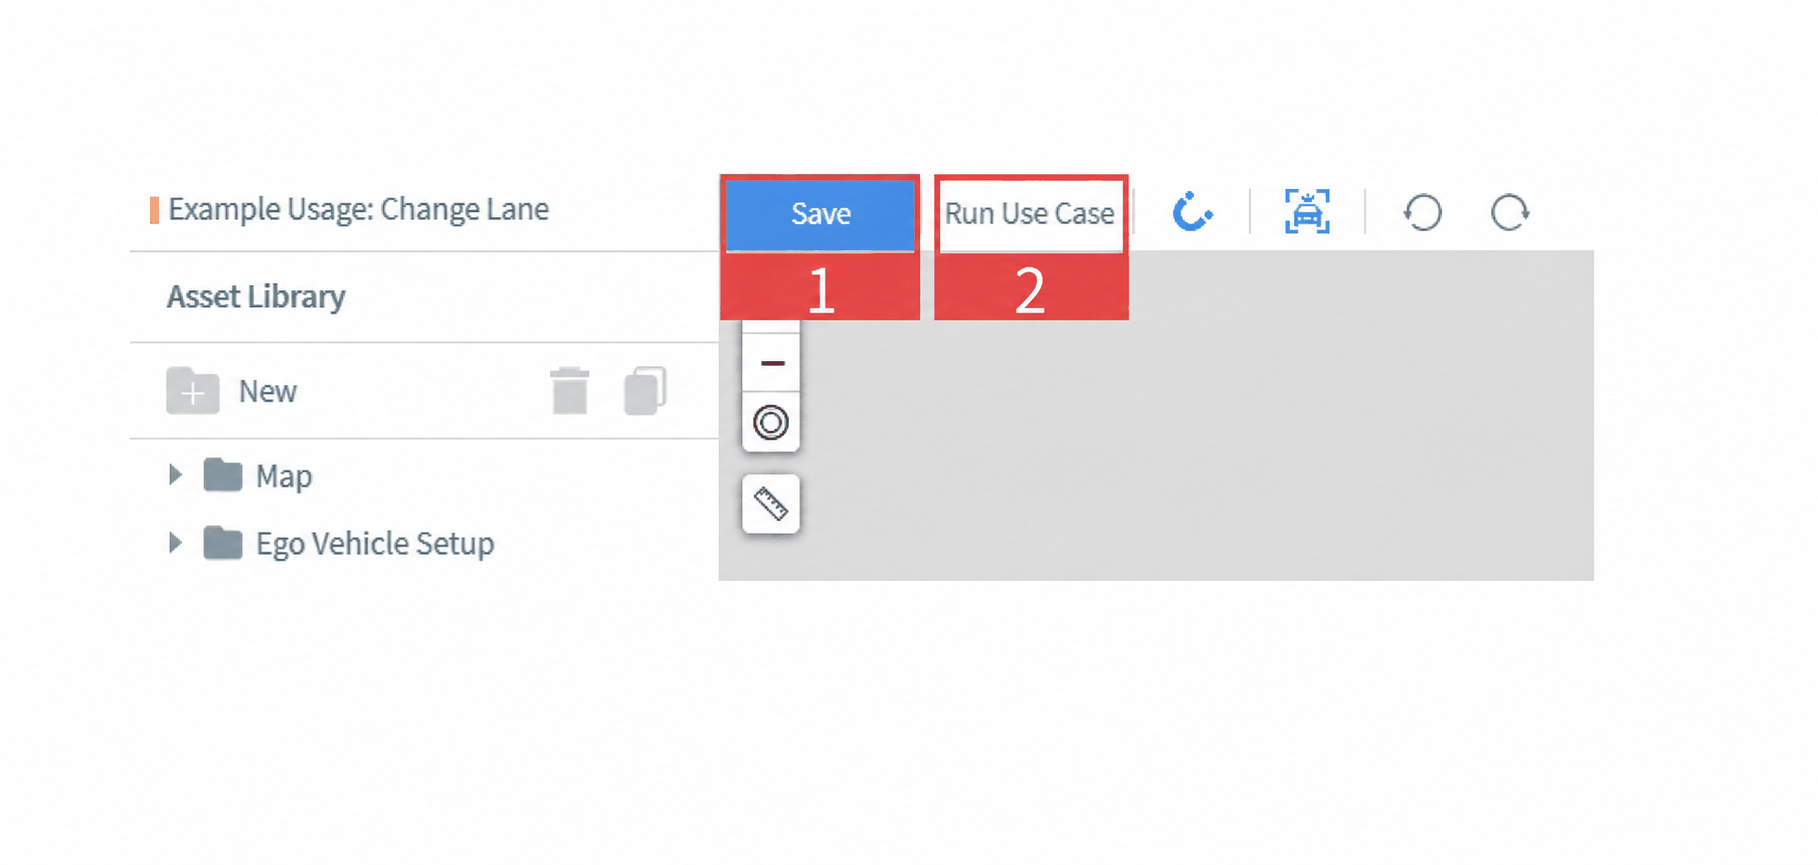The height and width of the screenshot is (865, 1818).
Task: Click the Run Use Case button
Action: (x=1030, y=214)
